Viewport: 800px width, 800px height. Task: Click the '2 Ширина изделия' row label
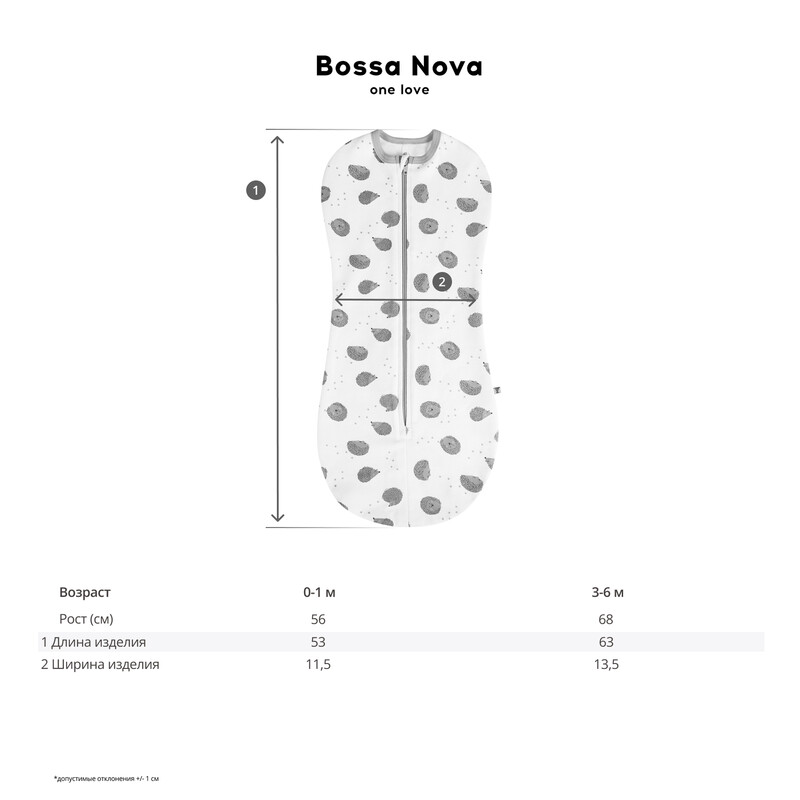(100, 664)
